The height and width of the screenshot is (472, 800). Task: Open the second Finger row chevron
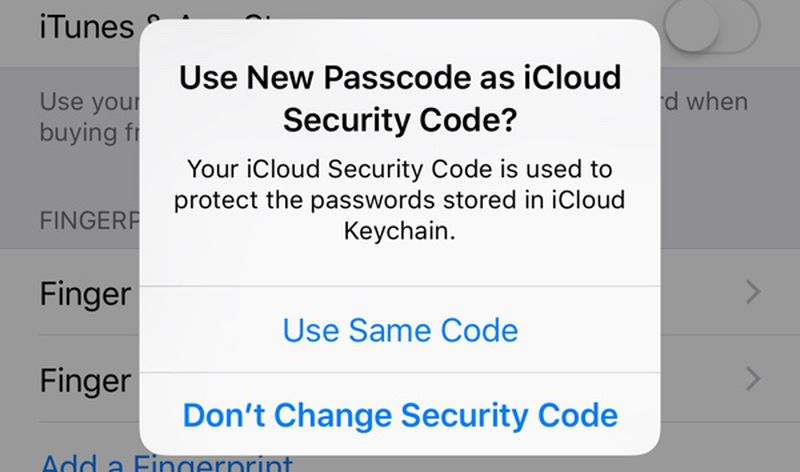click(753, 379)
